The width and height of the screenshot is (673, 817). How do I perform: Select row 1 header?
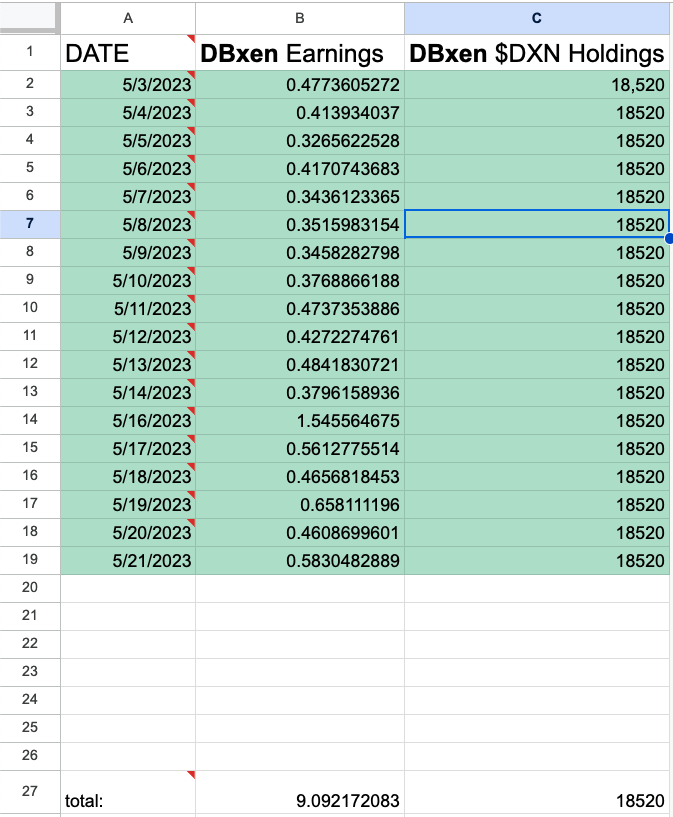coord(30,52)
